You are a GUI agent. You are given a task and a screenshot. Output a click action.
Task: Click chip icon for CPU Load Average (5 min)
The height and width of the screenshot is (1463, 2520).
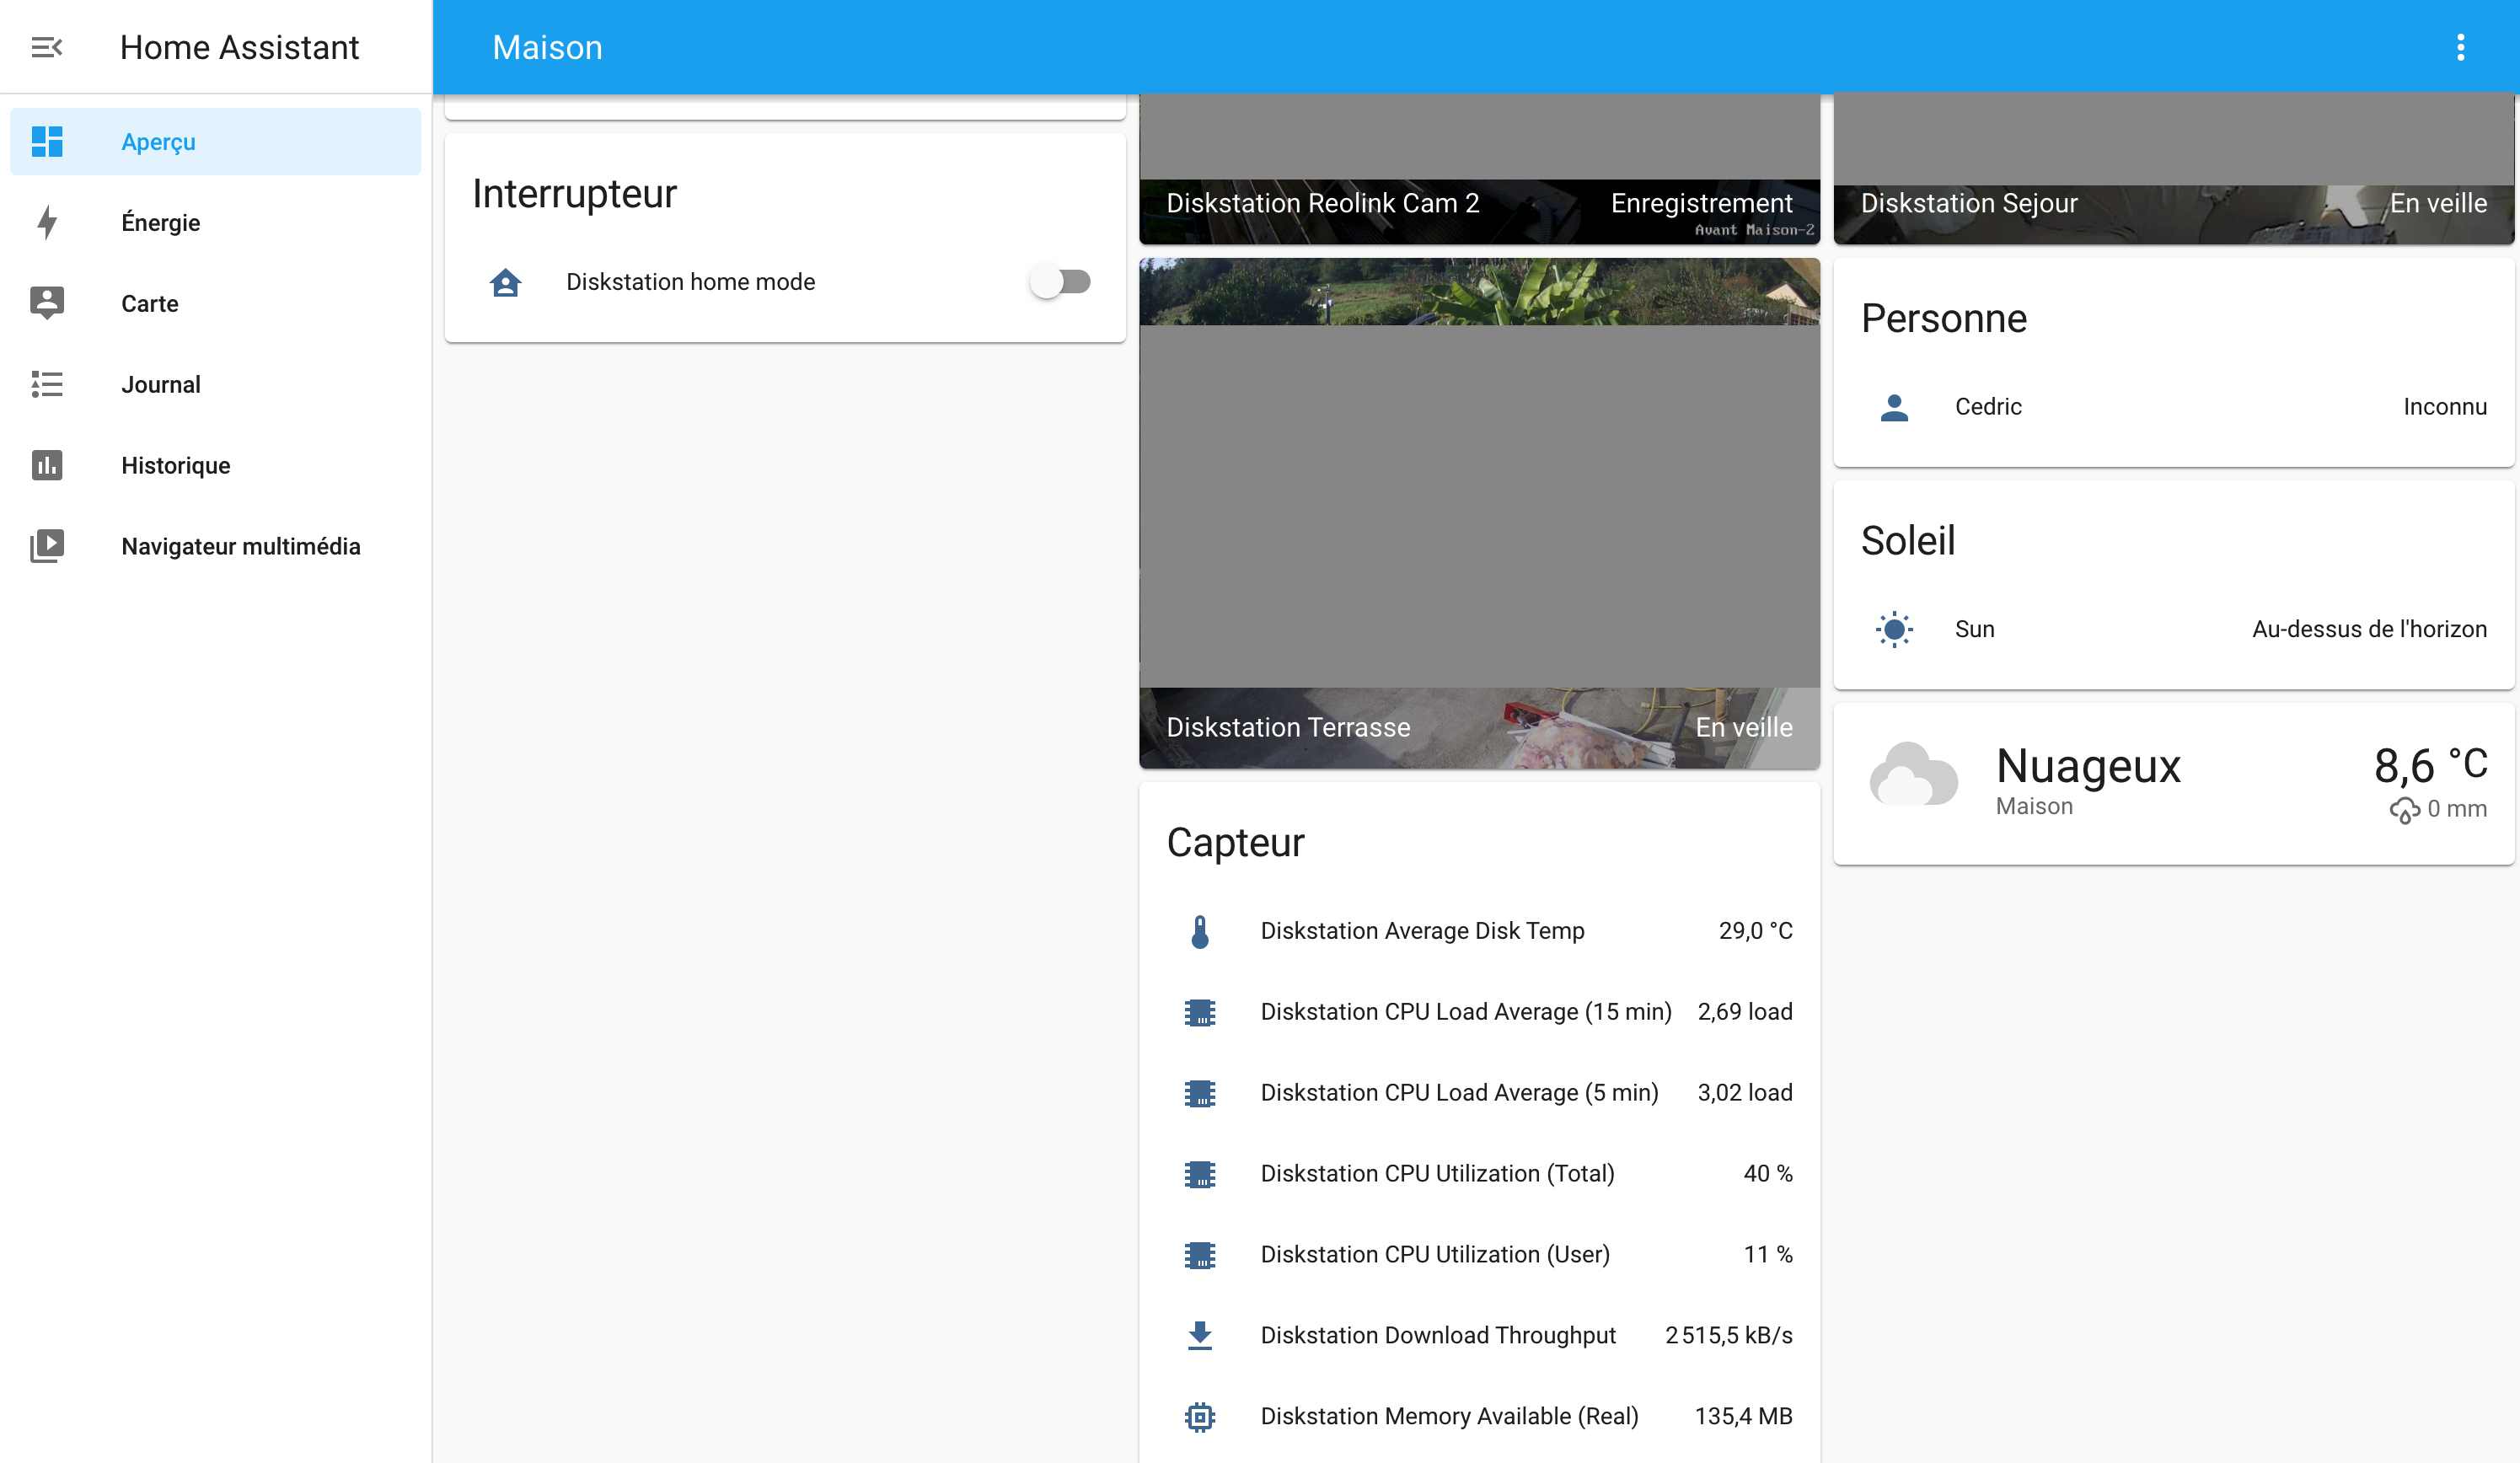[1200, 1093]
